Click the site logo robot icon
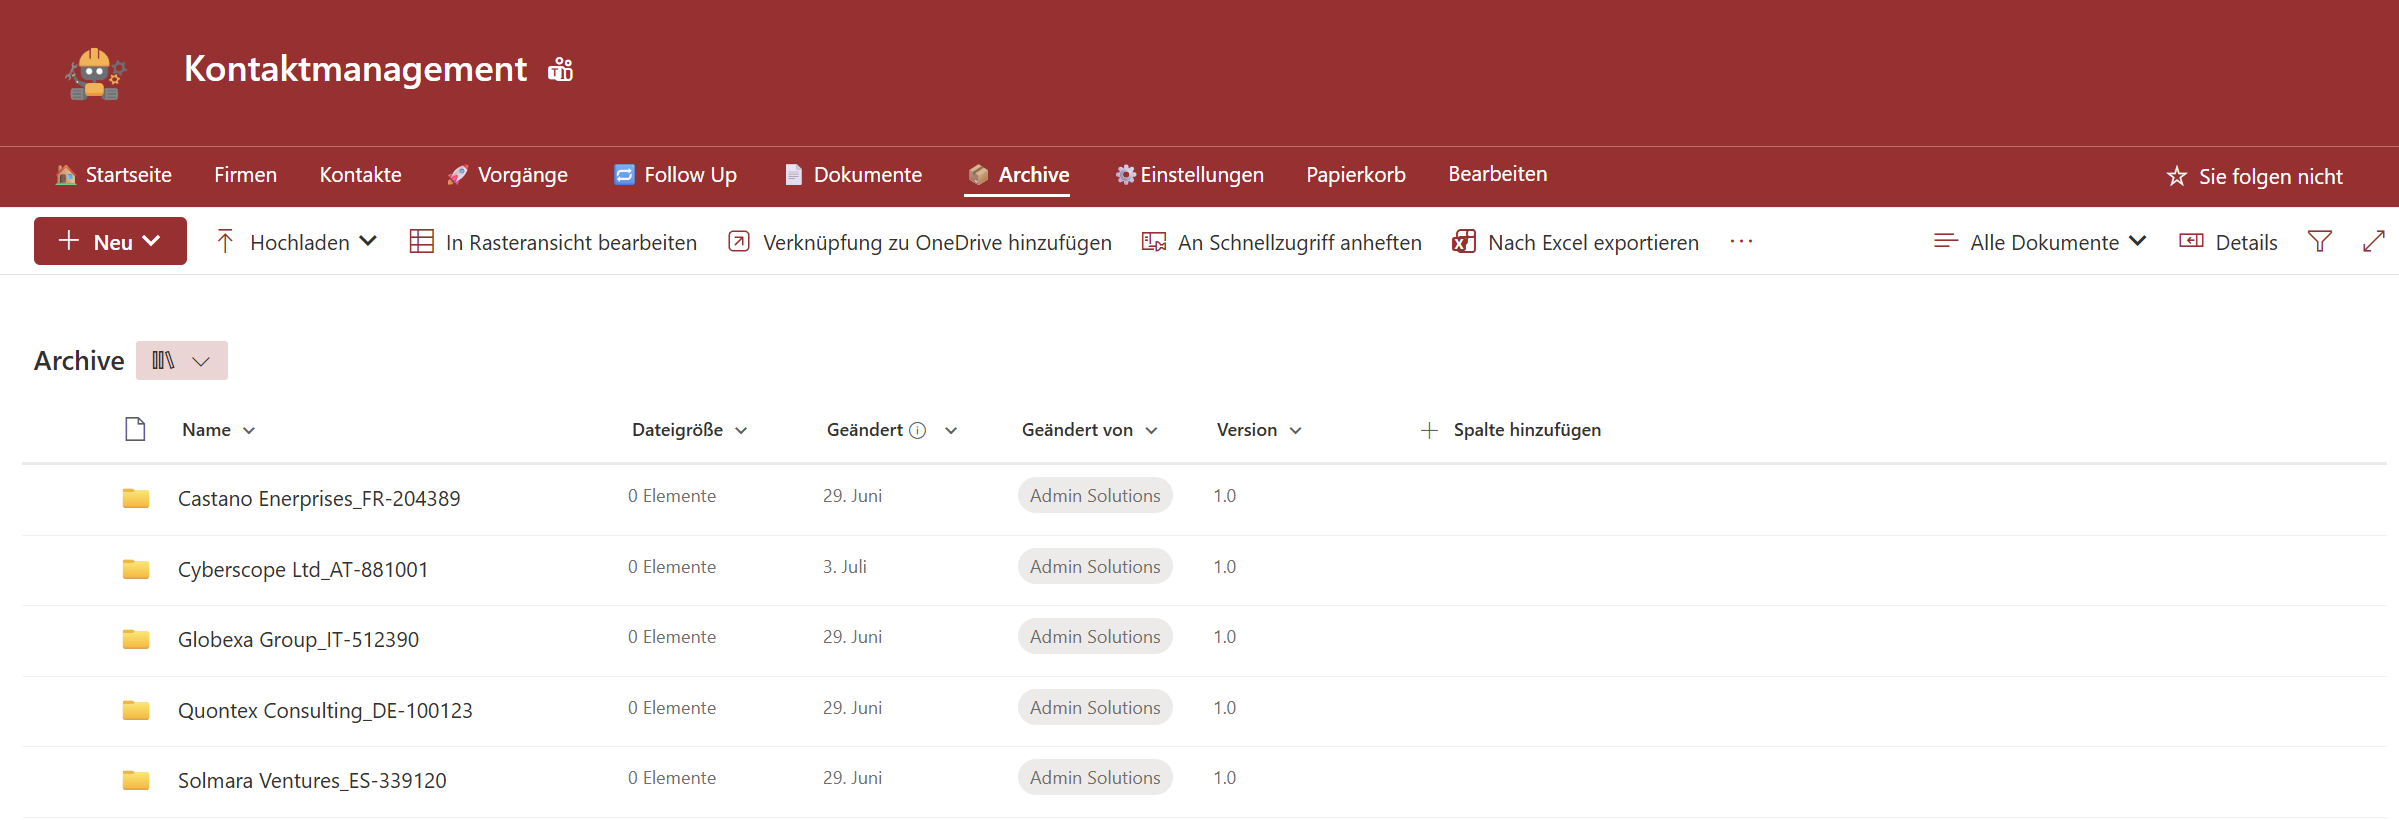 tap(95, 74)
